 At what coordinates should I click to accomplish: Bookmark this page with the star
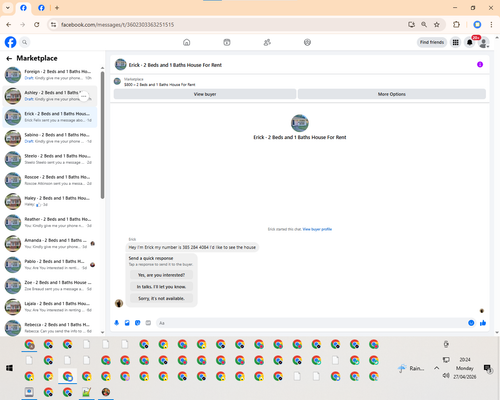[437, 25]
